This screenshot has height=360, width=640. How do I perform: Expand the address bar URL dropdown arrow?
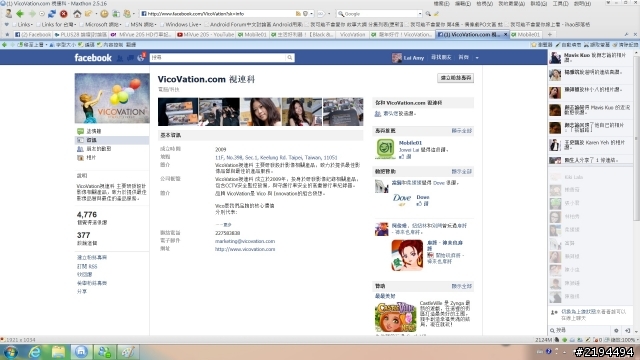(311, 14)
